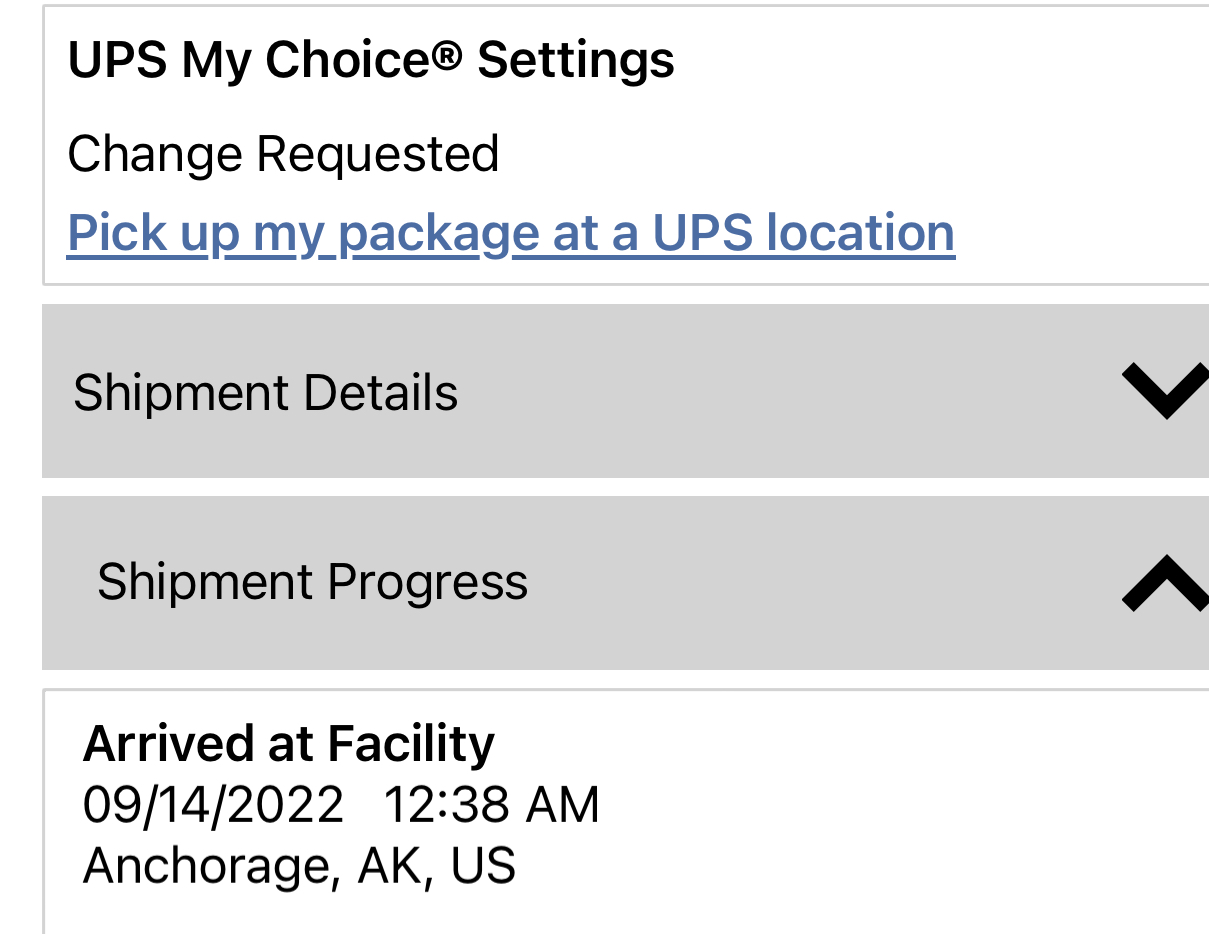Click the word "Settings" in the heading
The height and width of the screenshot is (934, 1209).
tap(576, 60)
